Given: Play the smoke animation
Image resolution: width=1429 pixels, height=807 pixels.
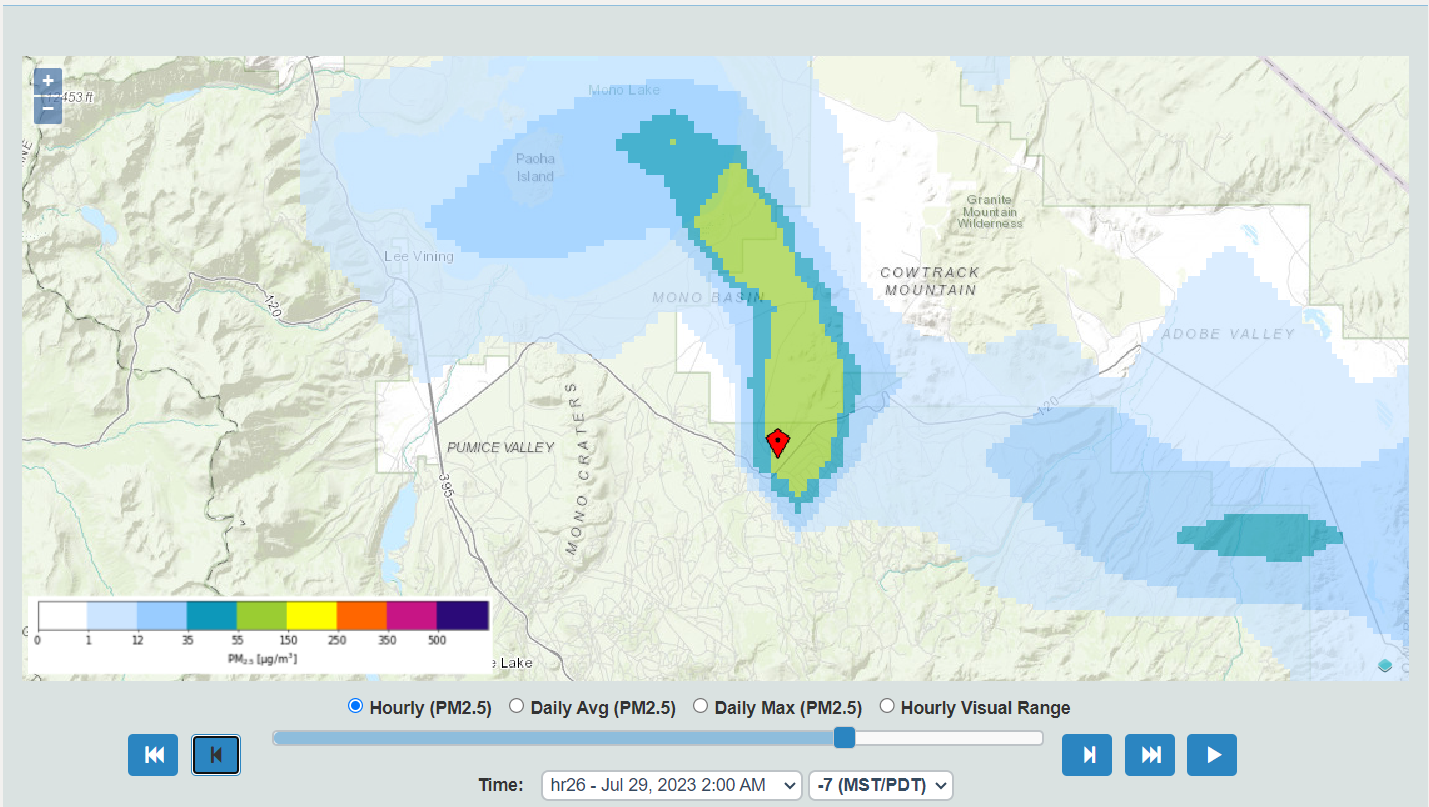Looking at the screenshot, I should pos(1212,755).
